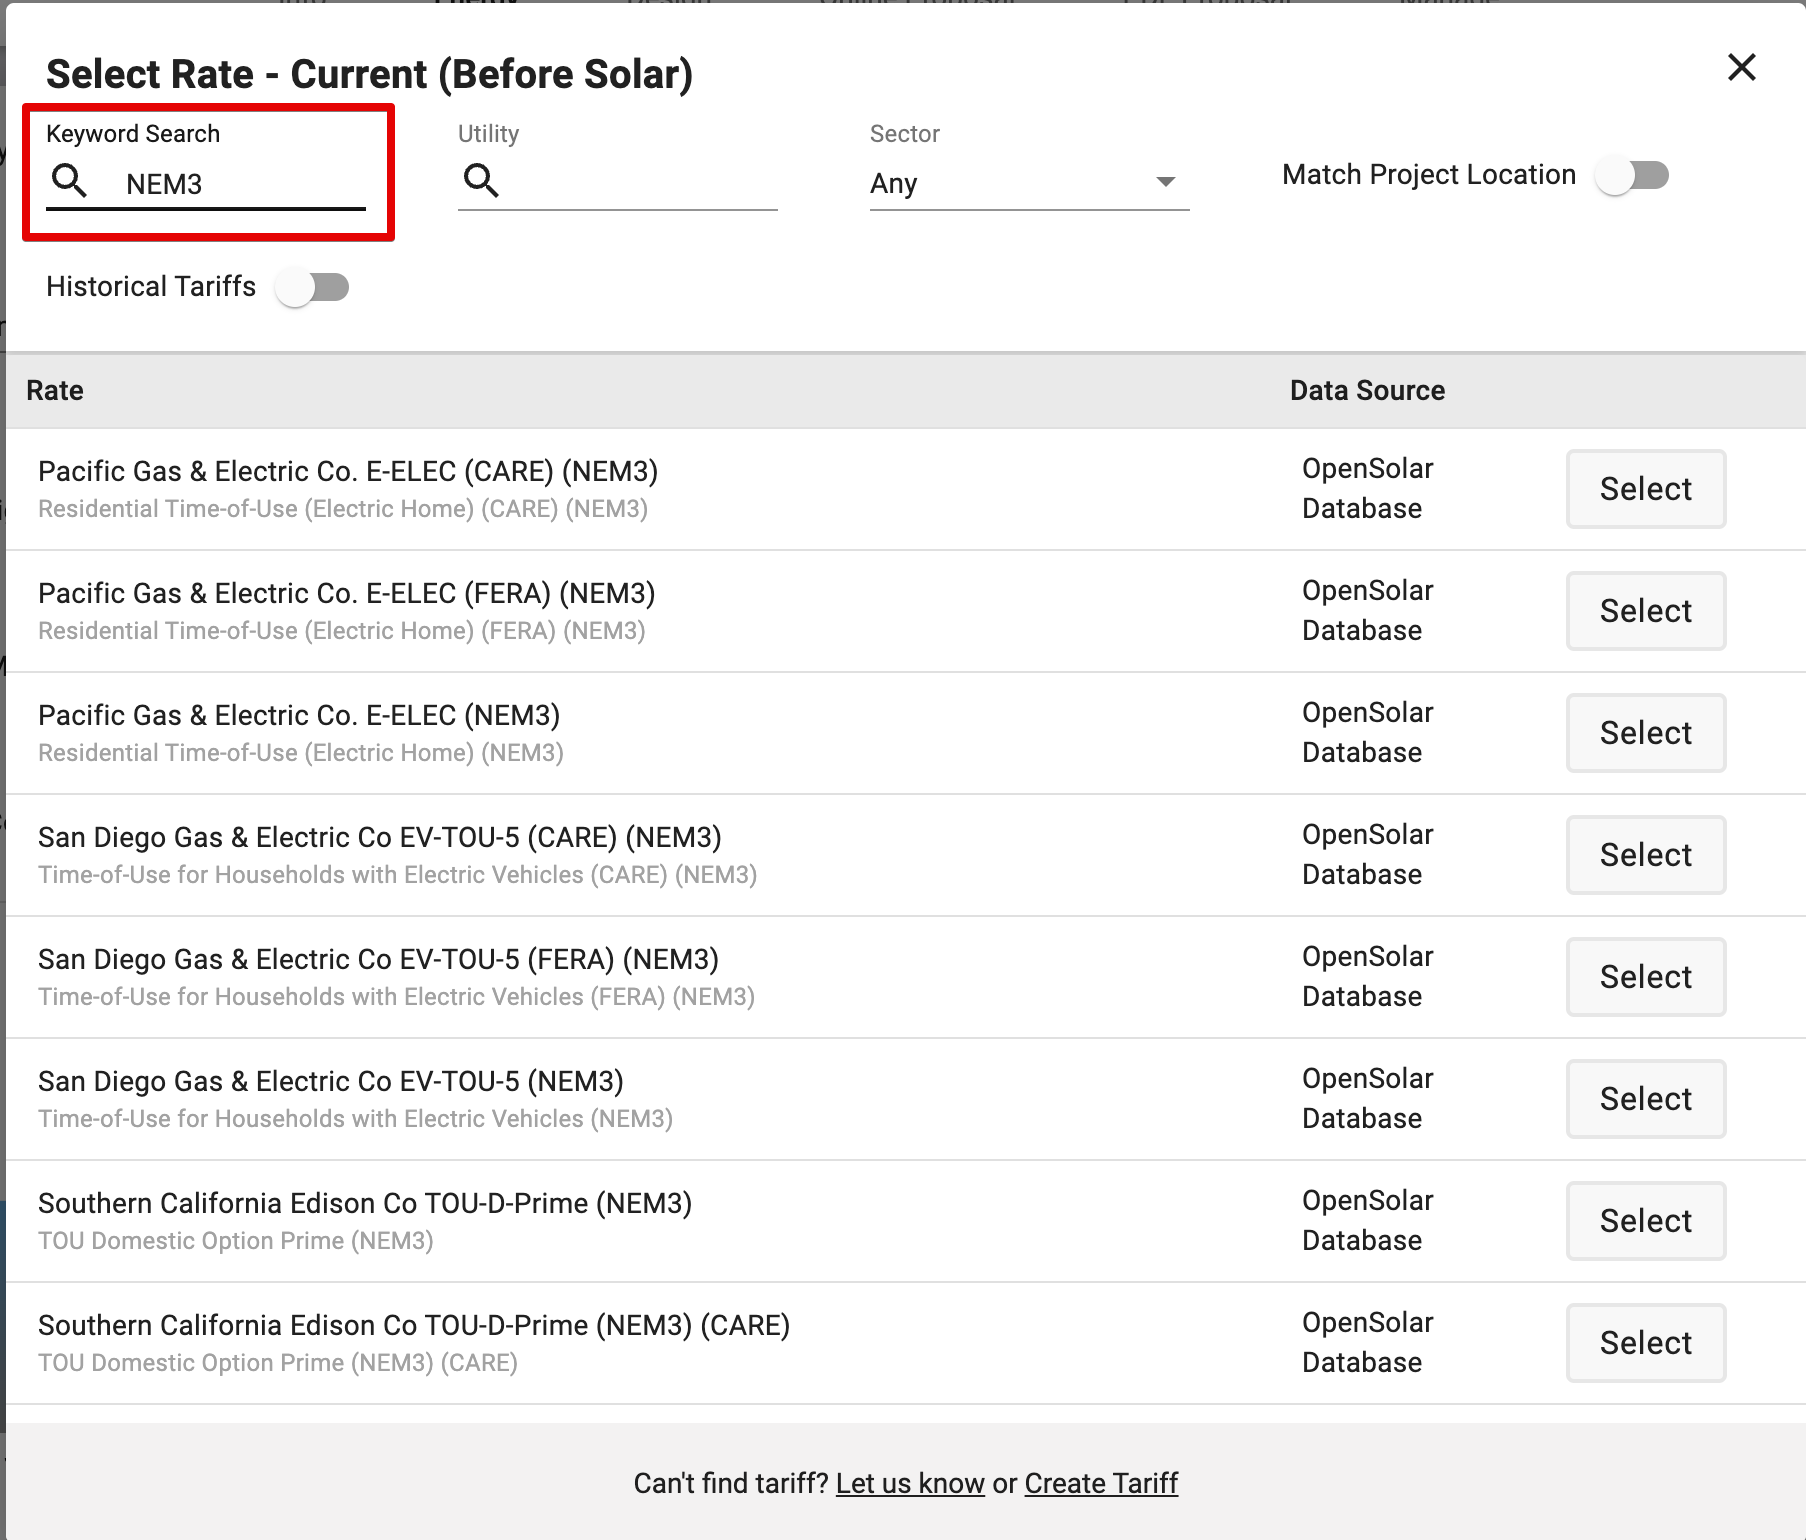
Task: Click 'Pacific Gas & Electric Co. E-ELEC (FERA) (NEM3)' text
Action: coord(347,593)
